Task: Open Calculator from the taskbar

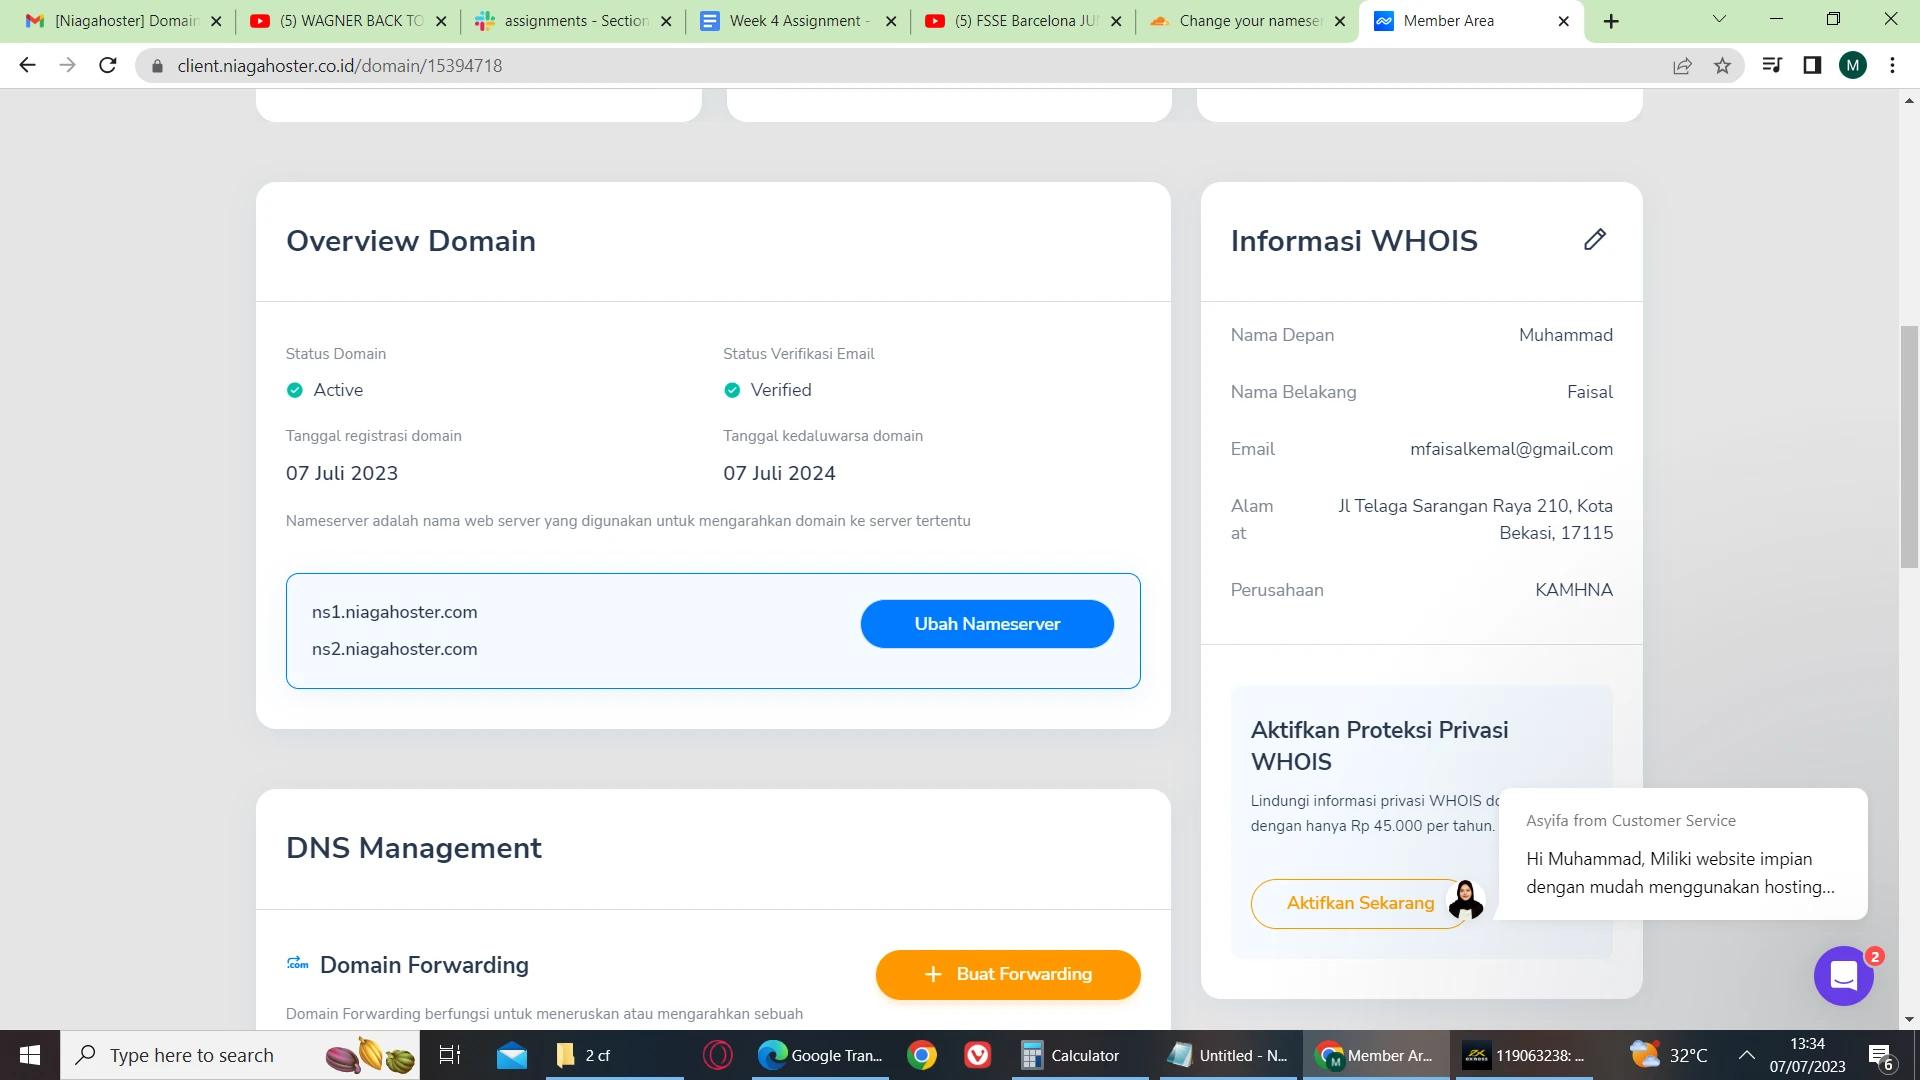Action: coord(1070,1055)
